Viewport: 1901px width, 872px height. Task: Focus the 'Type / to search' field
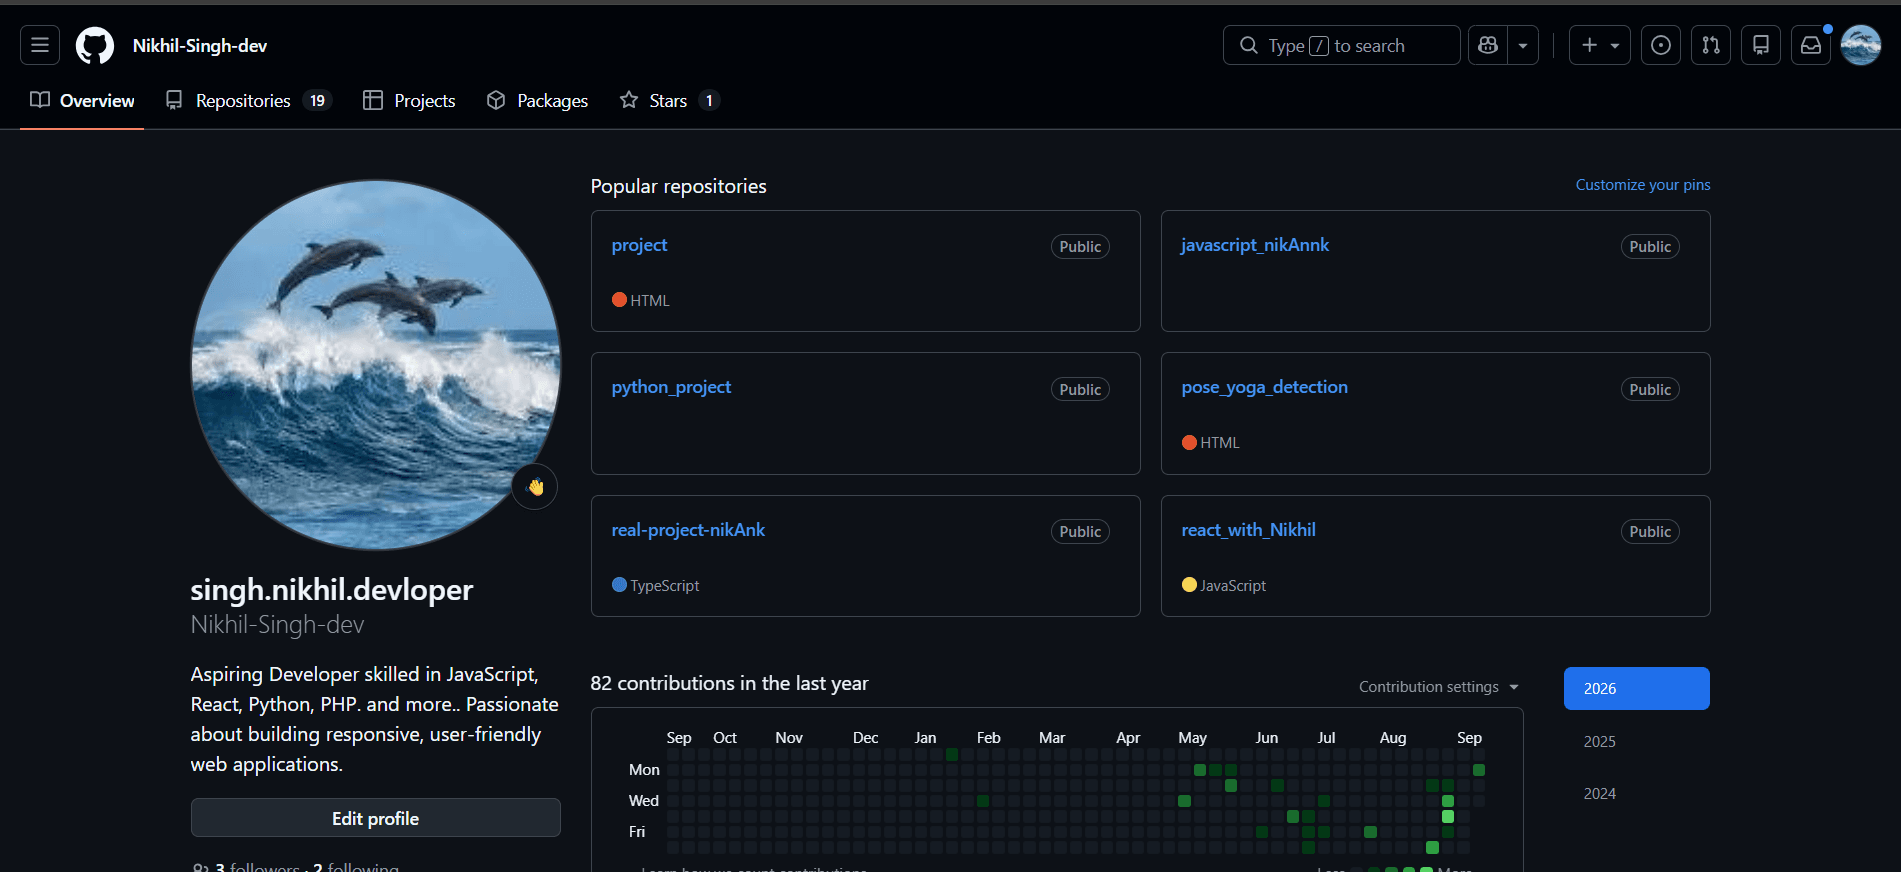(1341, 45)
